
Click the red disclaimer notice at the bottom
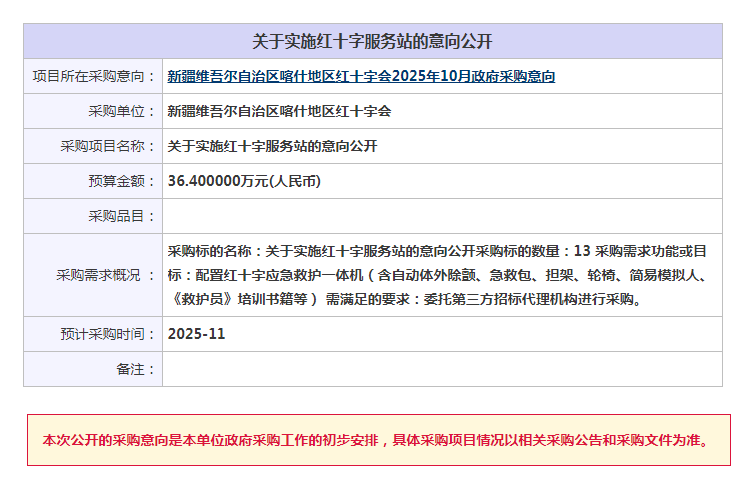coord(375,440)
